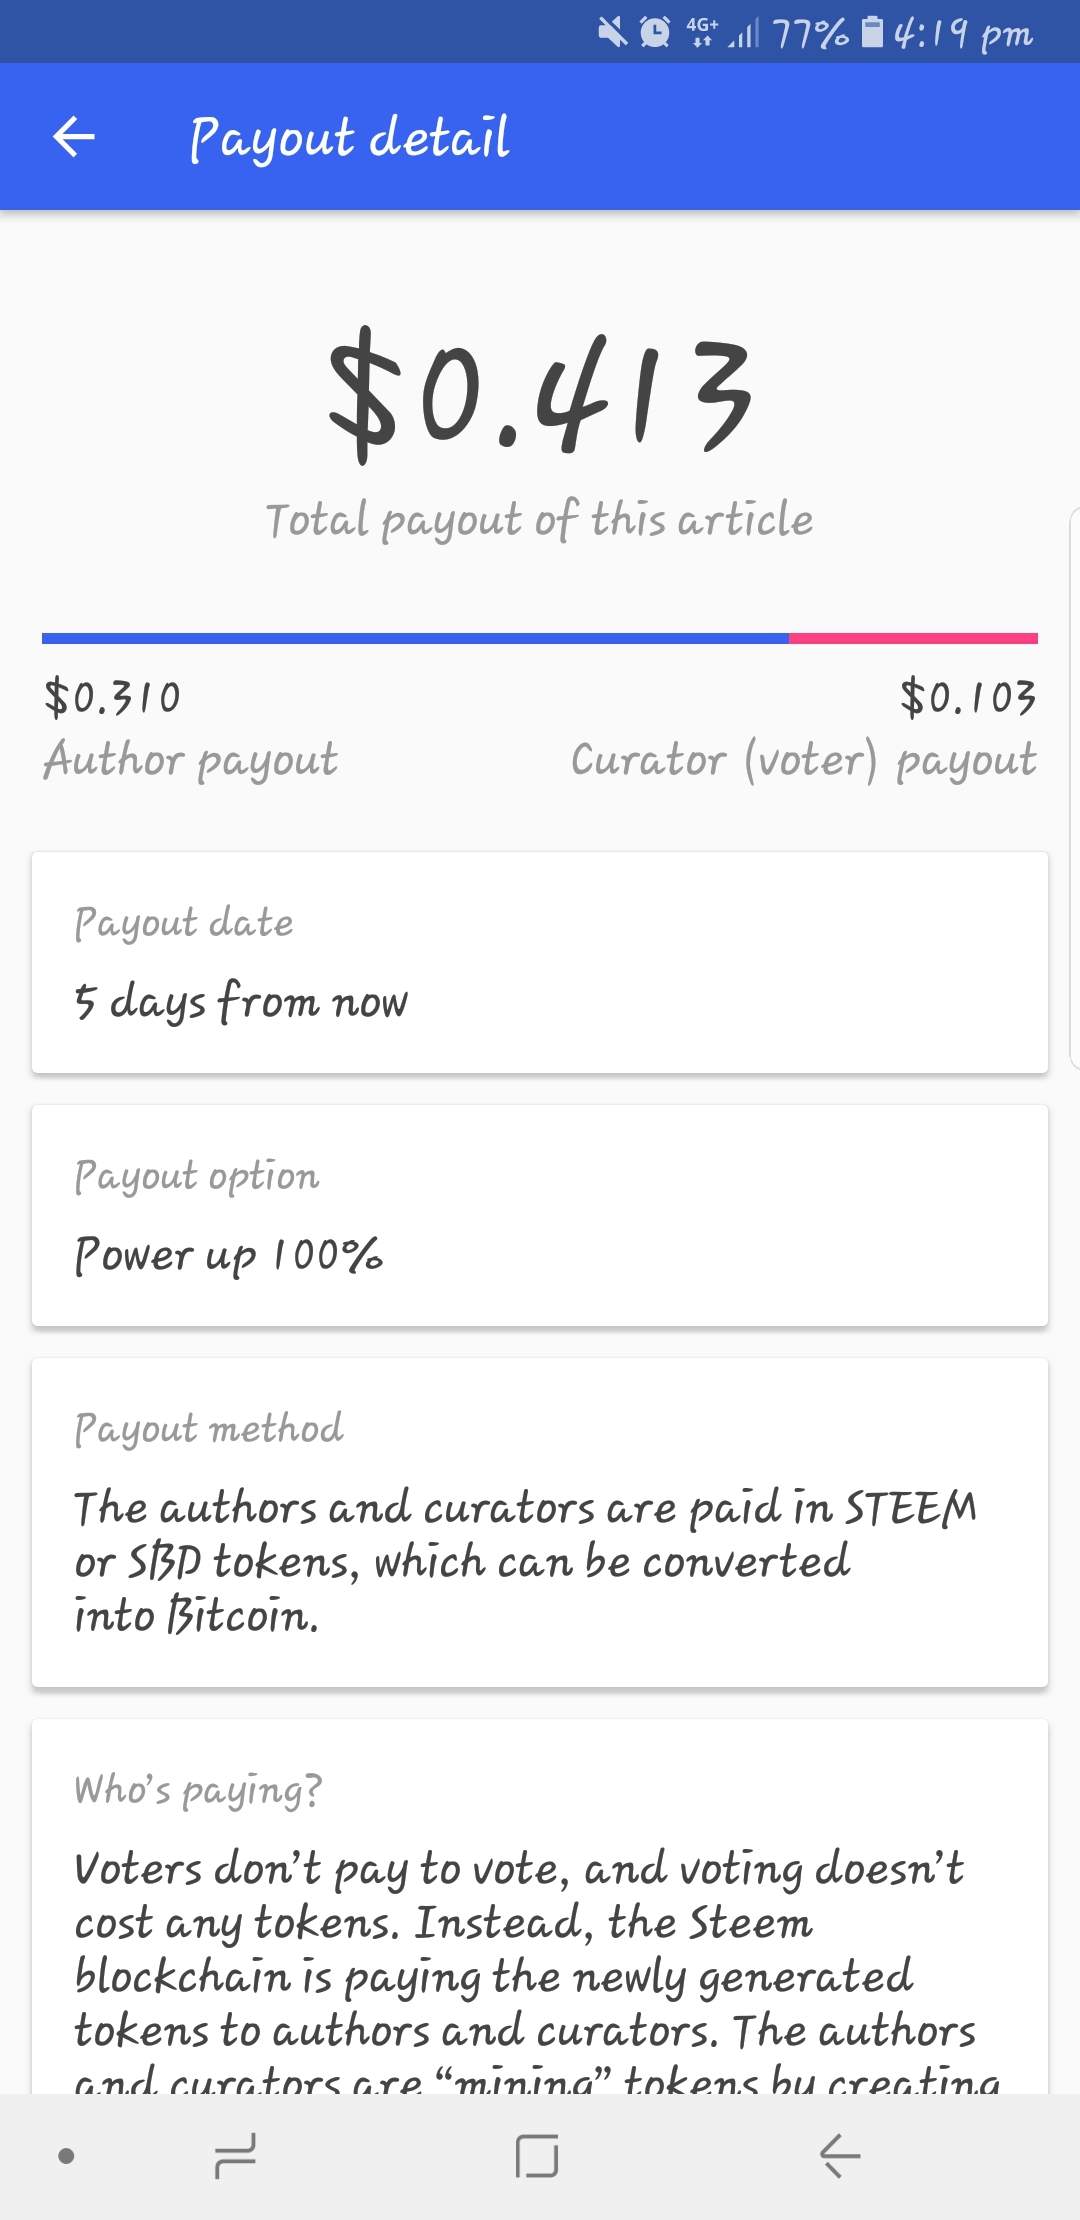This screenshot has height=2220, width=1080.
Task: Tap Android back navigation arrow
Action: (x=840, y=2154)
